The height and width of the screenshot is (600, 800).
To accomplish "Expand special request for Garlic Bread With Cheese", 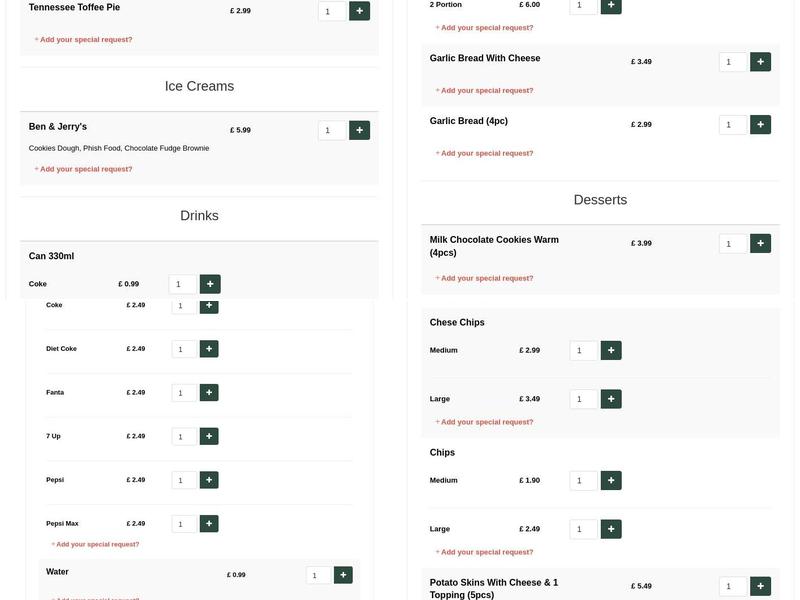I will click(x=486, y=90).
